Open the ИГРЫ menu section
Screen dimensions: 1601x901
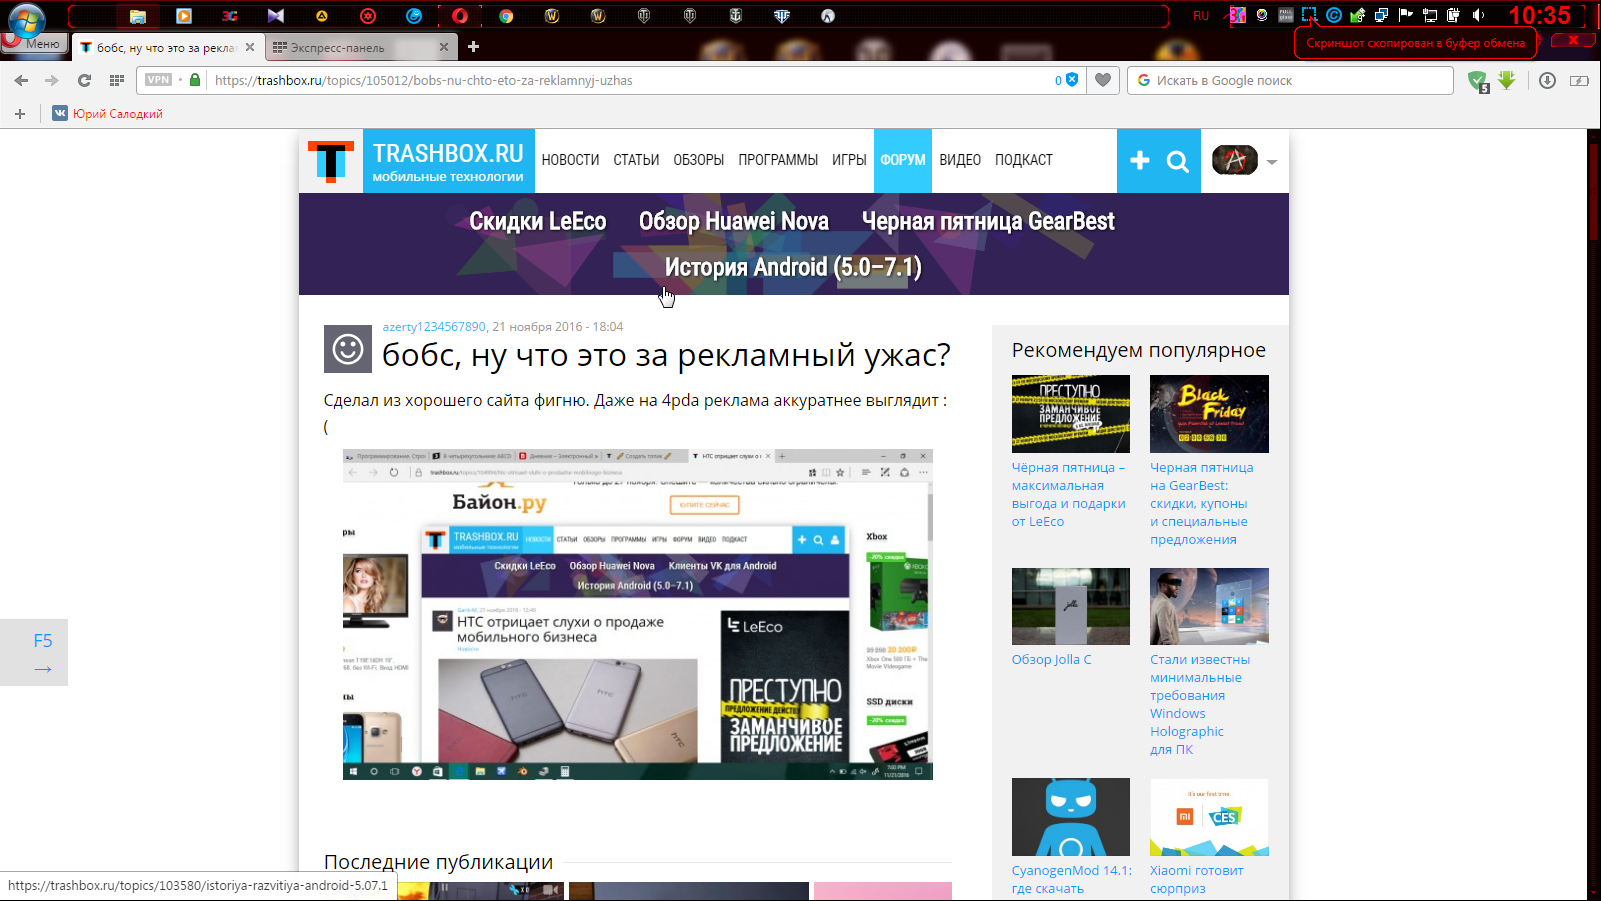[849, 160]
